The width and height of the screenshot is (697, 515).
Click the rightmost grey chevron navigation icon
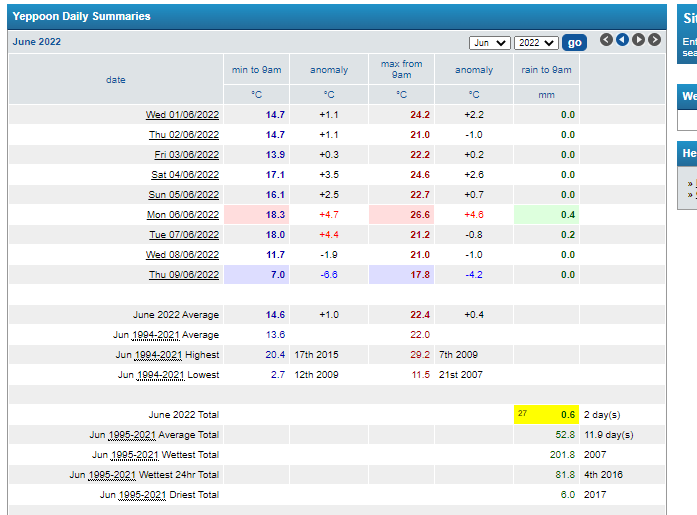tap(654, 40)
